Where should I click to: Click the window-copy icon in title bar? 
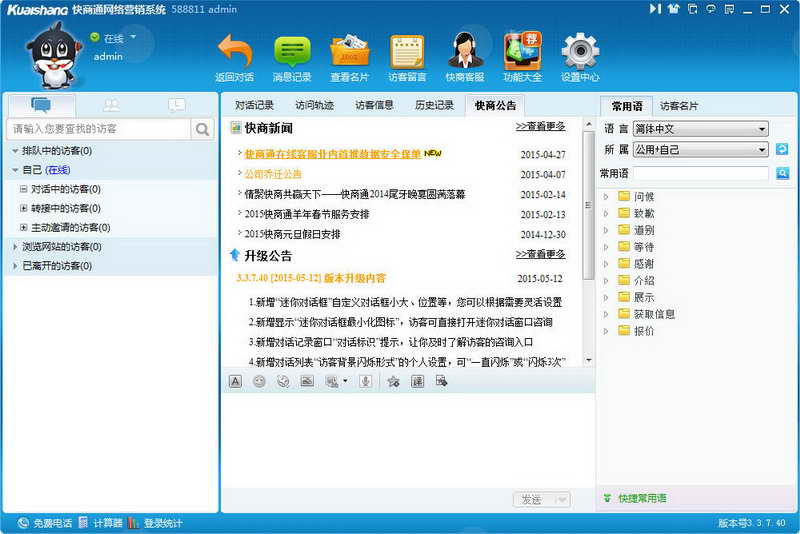pos(692,9)
